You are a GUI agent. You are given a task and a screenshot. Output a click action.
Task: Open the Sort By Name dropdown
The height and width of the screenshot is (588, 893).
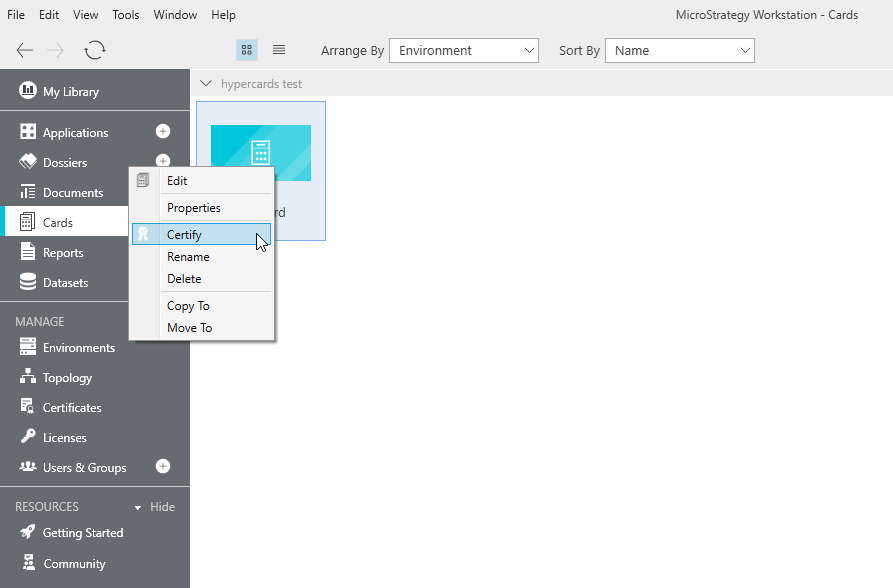coord(679,51)
